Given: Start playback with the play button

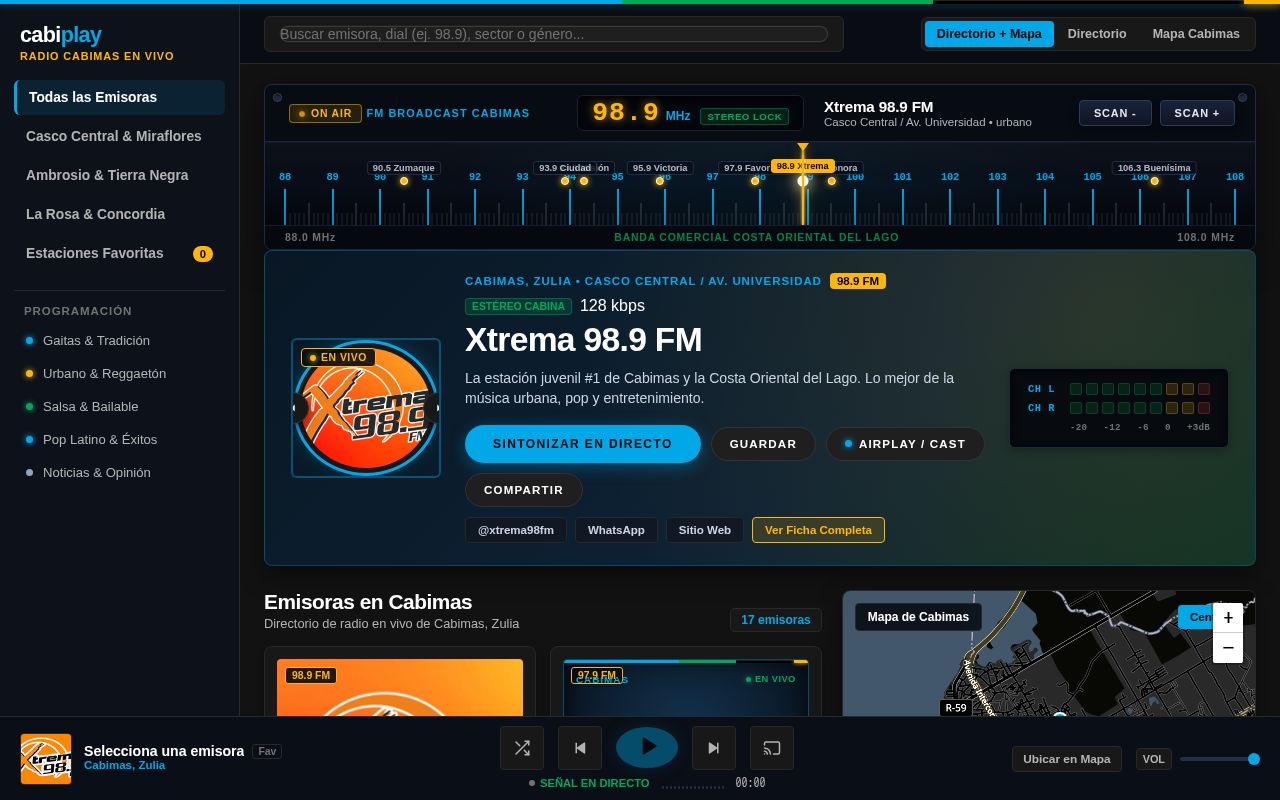Looking at the screenshot, I should (x=647, y=747).
